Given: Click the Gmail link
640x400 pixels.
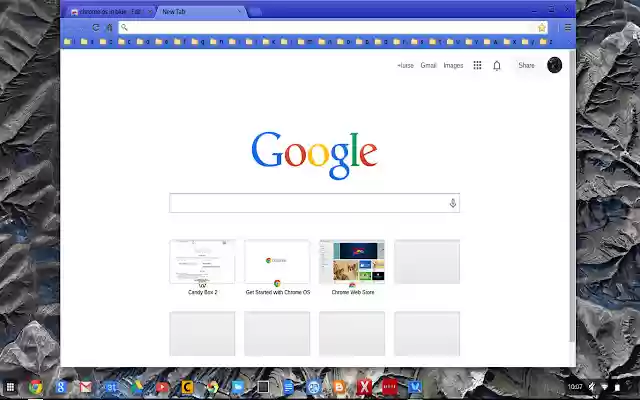Looking at the screenshot, I should (x=428, y=65).
